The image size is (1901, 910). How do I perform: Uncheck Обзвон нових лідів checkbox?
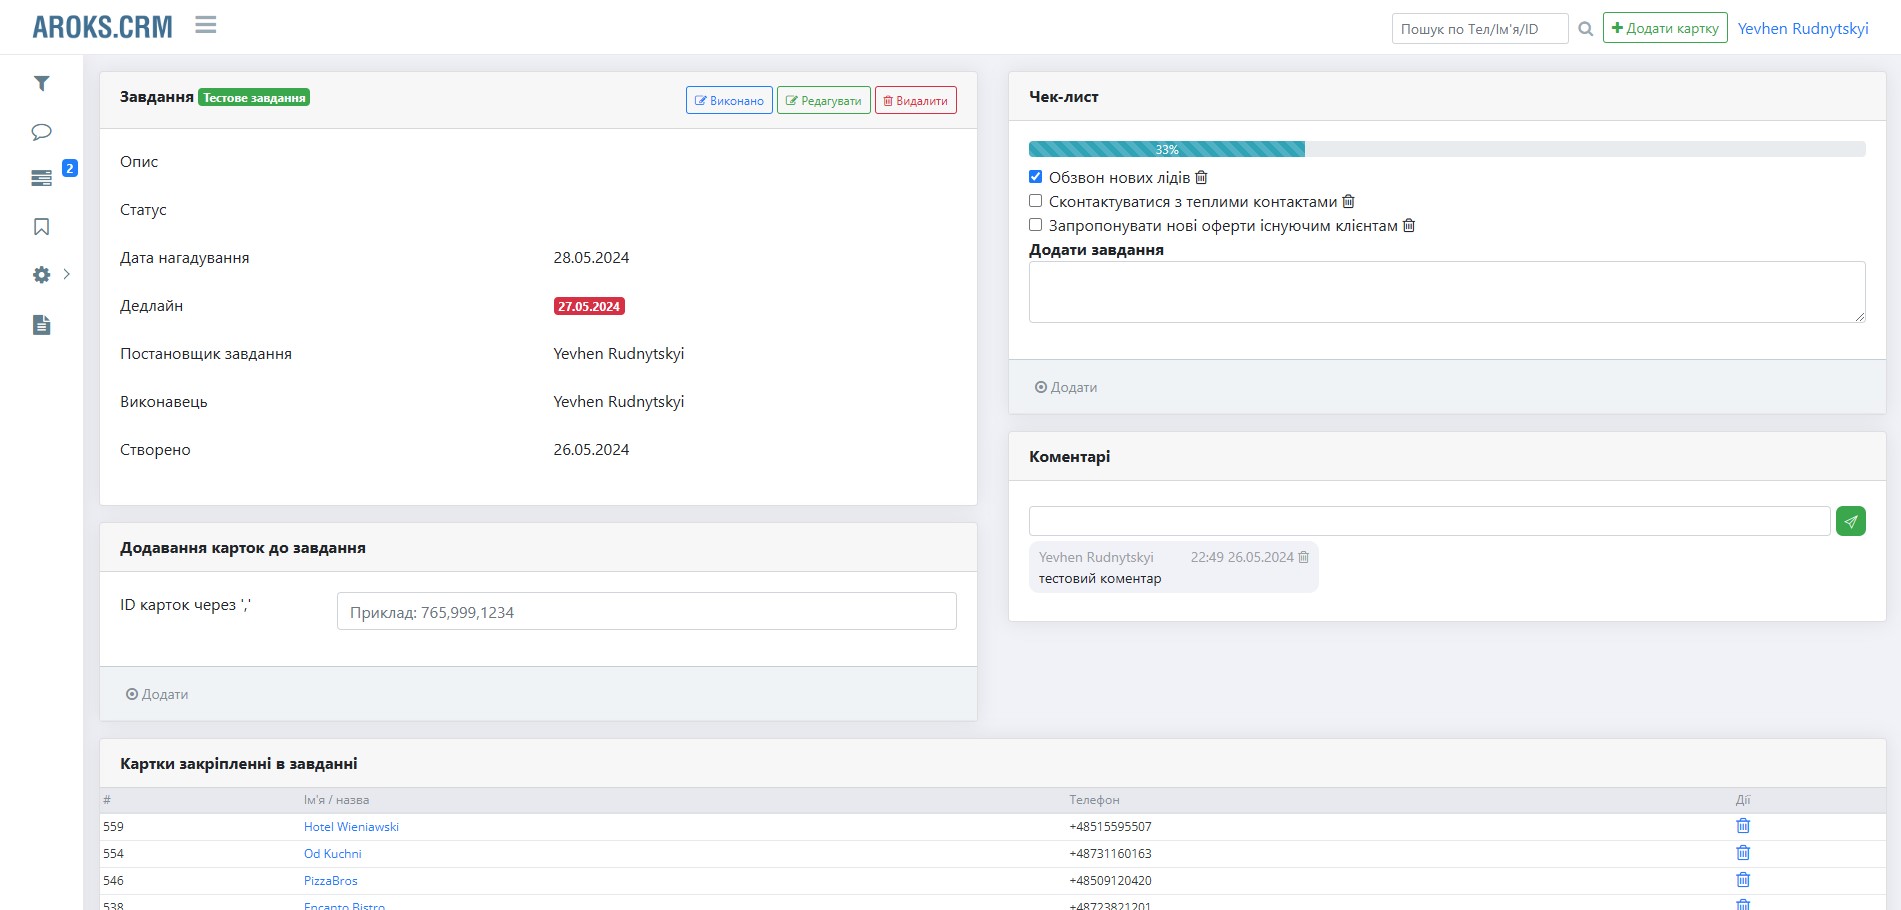(1036, 177)
